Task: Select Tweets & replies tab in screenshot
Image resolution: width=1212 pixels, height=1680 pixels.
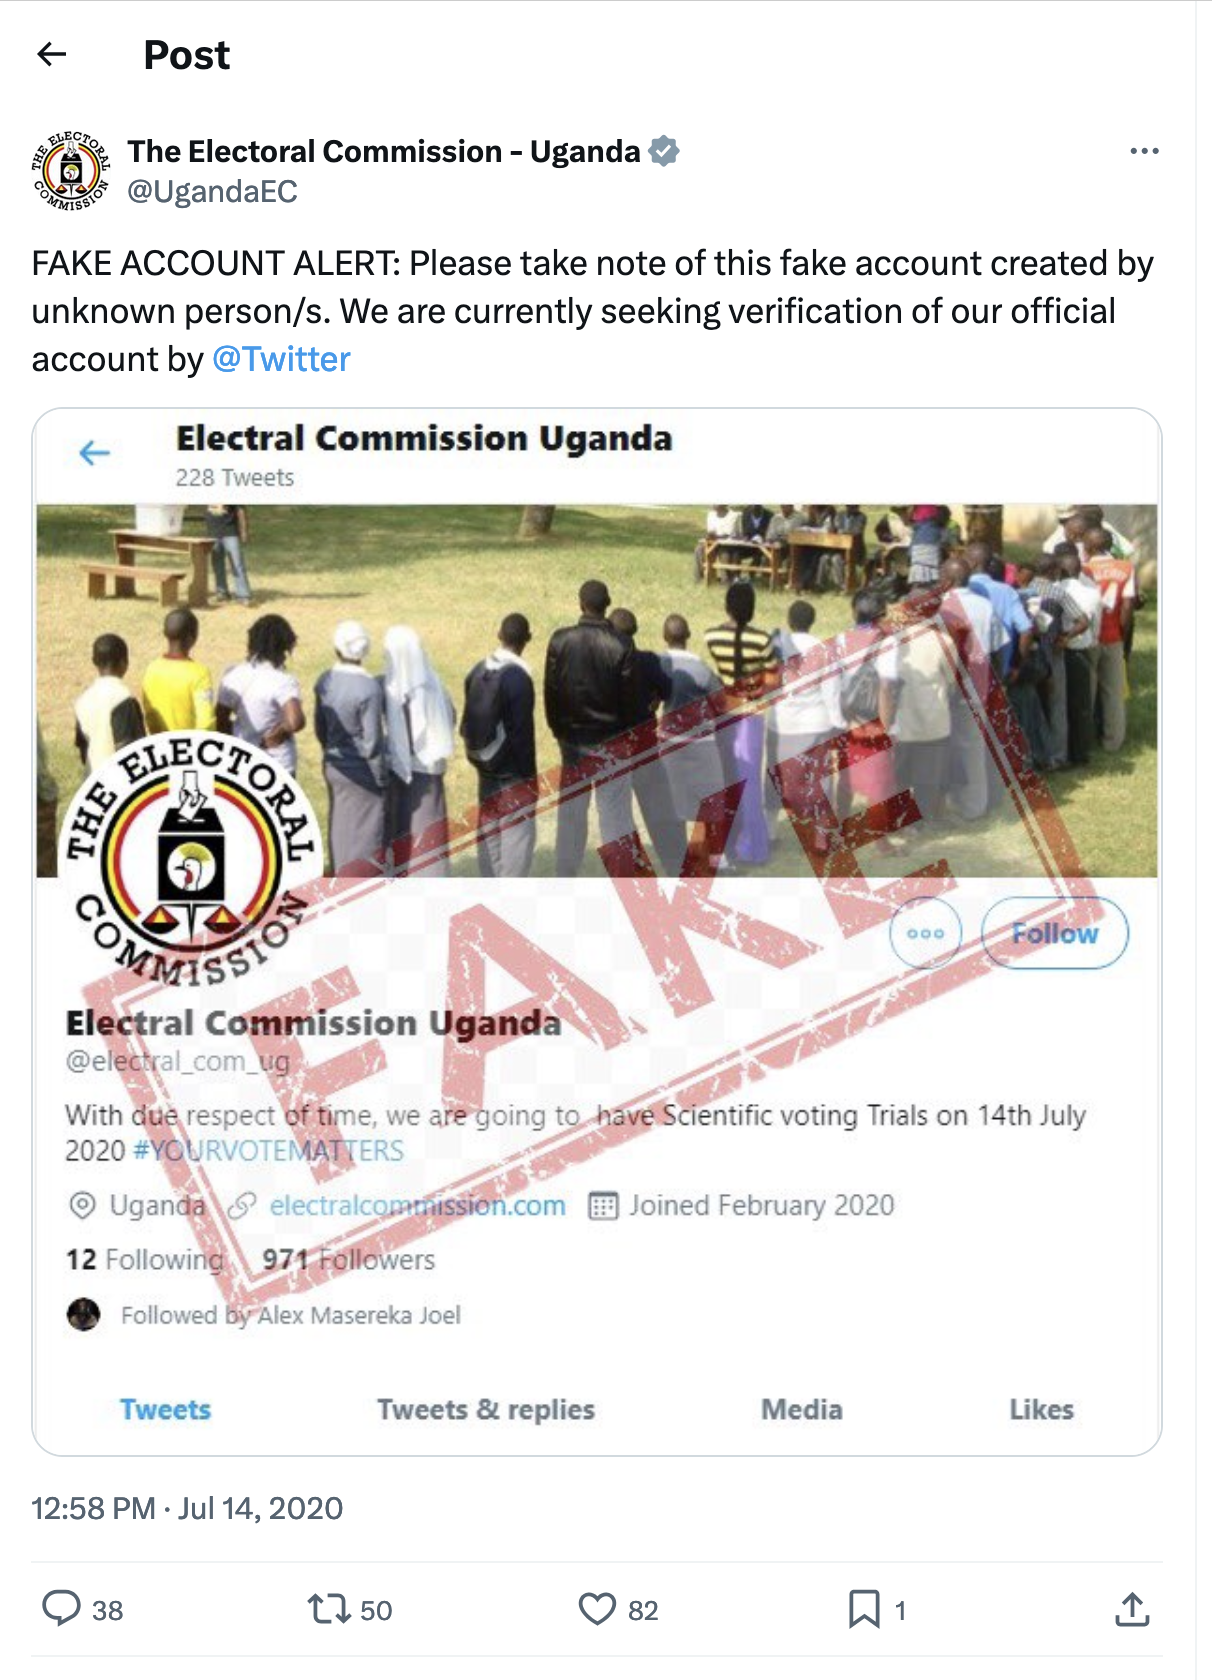Action: pos(486,1409)
